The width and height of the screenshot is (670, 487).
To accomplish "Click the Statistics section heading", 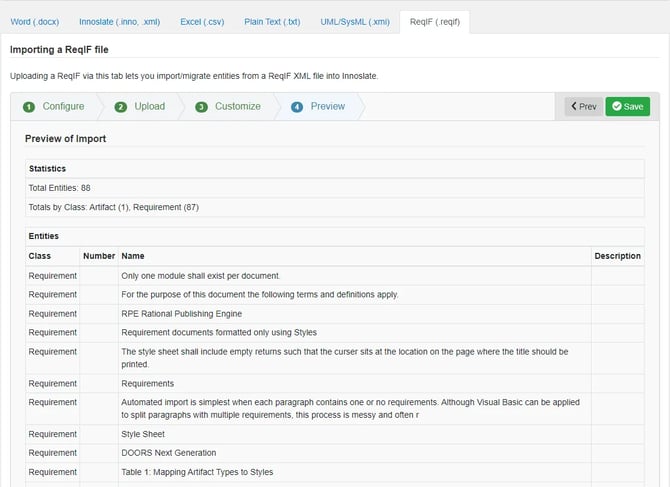I will pyautogui.click(x=47, y=169).
